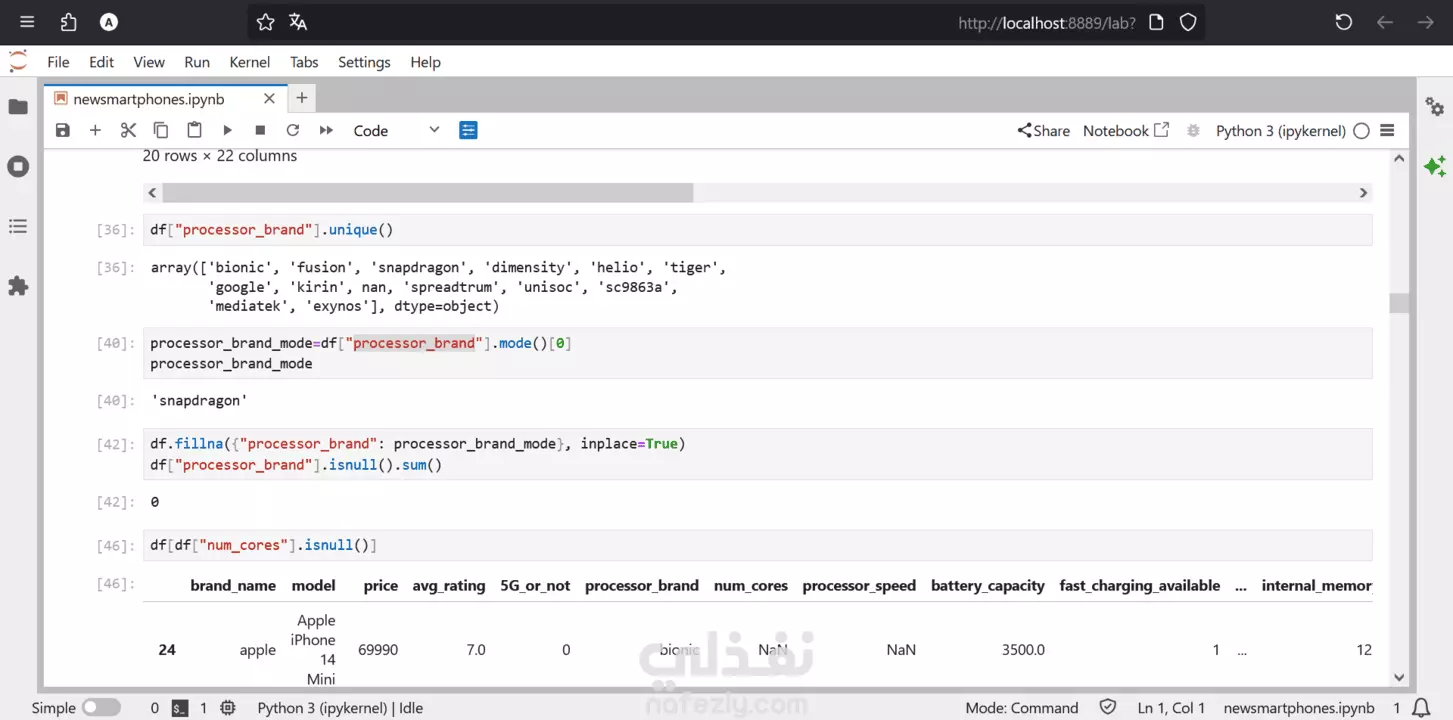Image resolution: width=1453 pixels, height=720 pixels.
Task: Open the Run menu
Action: (197, 62)
